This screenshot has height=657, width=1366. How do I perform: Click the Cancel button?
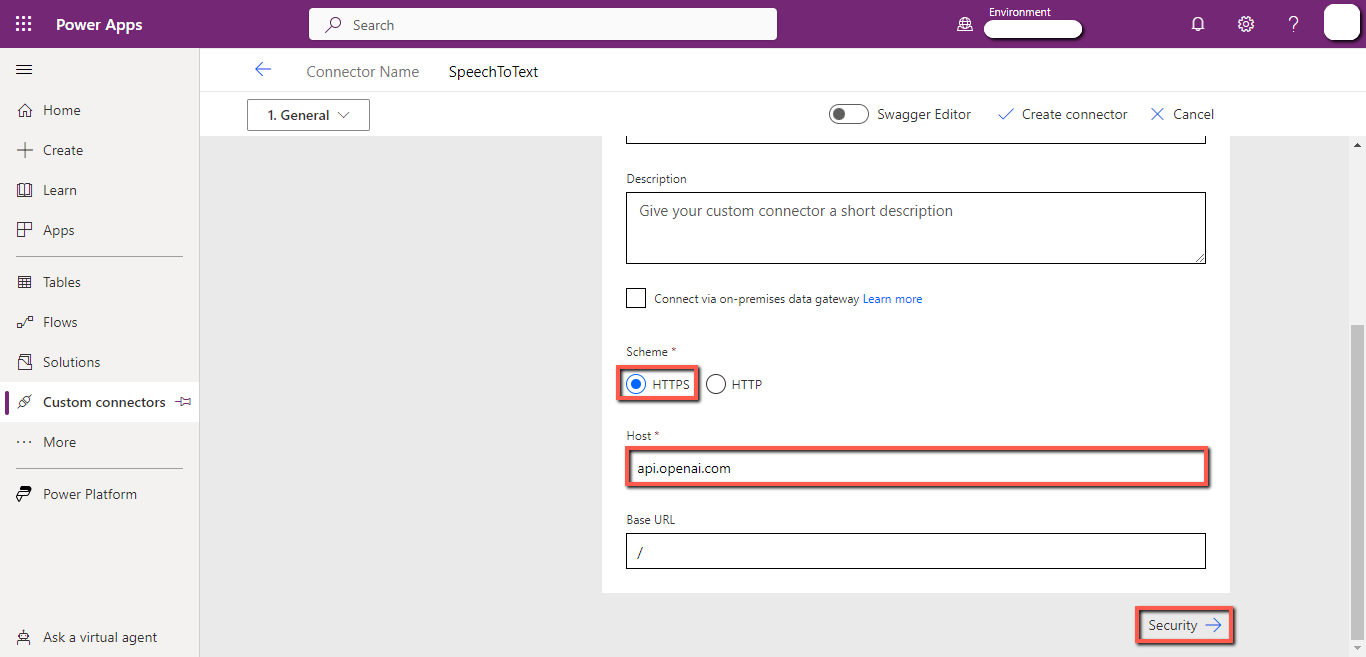click(x=1182, y=114)
